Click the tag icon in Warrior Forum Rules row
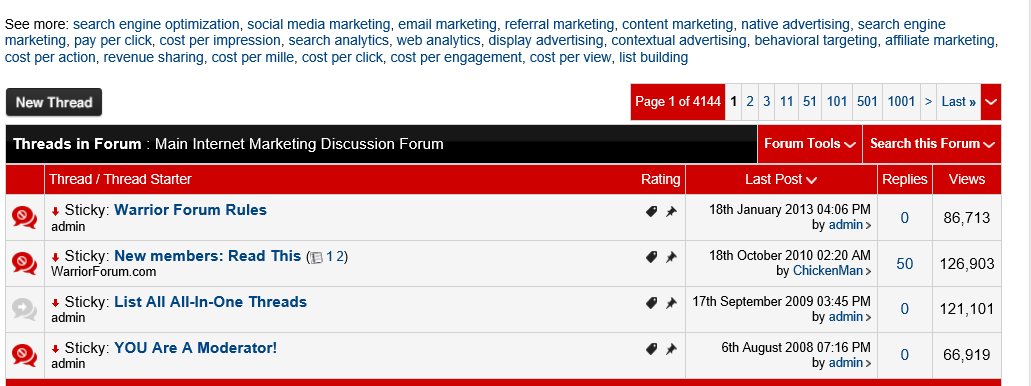 click(652, 211)
